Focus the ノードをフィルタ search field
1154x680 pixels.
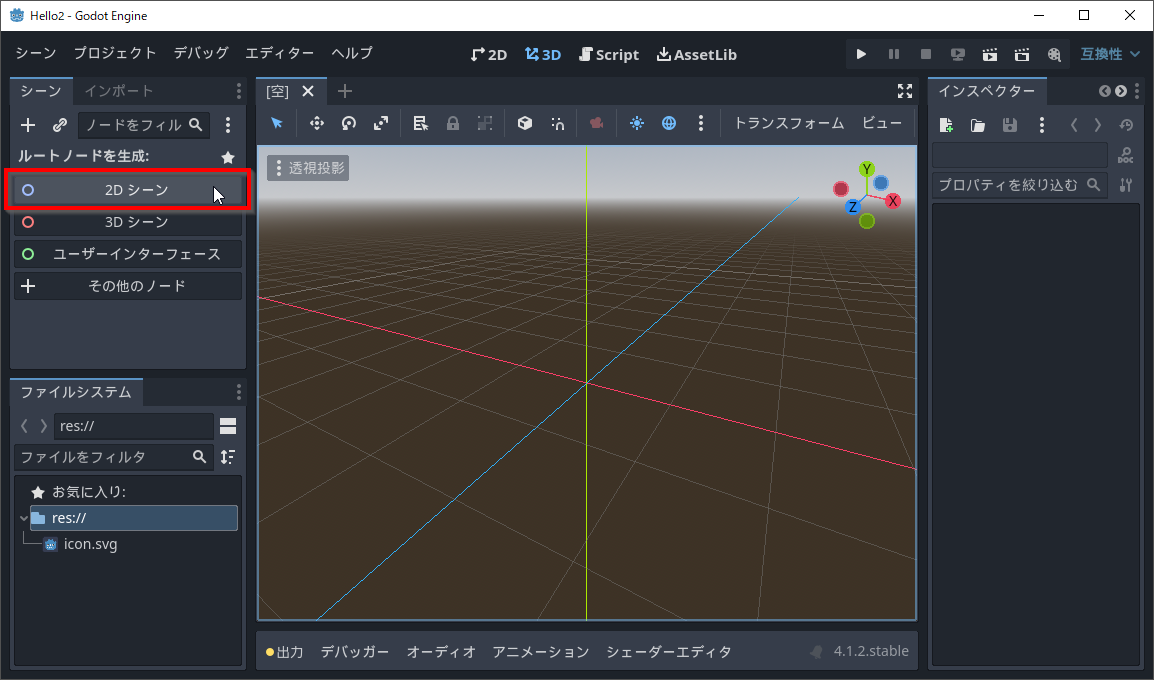(x=144, y=125)
